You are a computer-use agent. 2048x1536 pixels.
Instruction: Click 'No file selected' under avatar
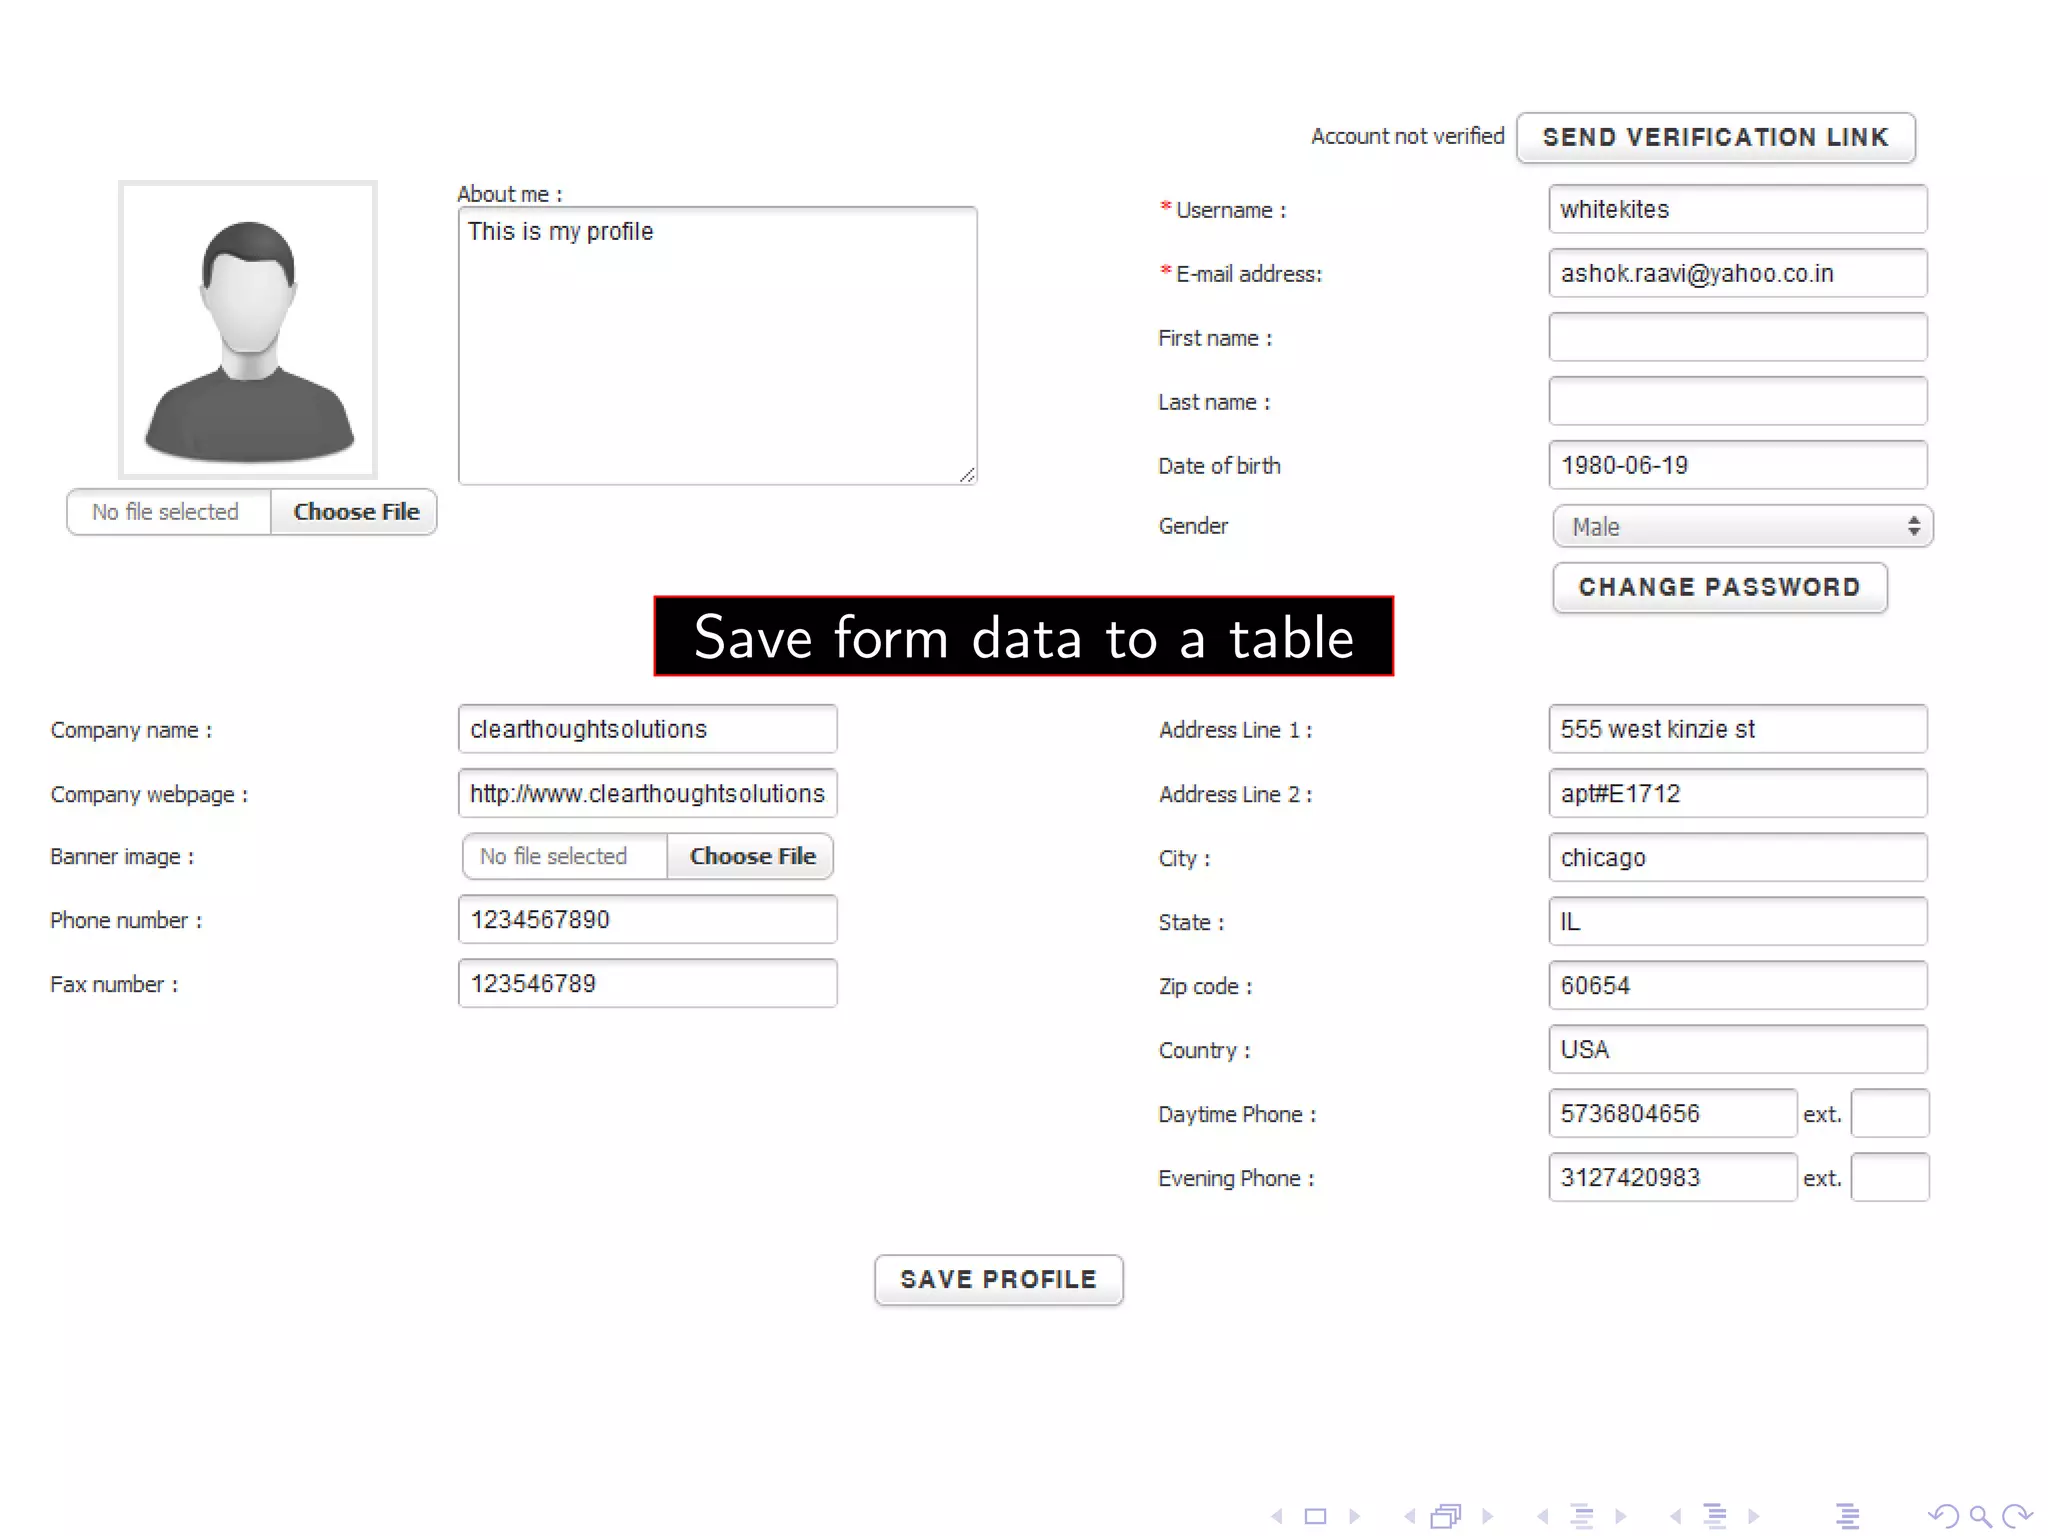[166, 512]
